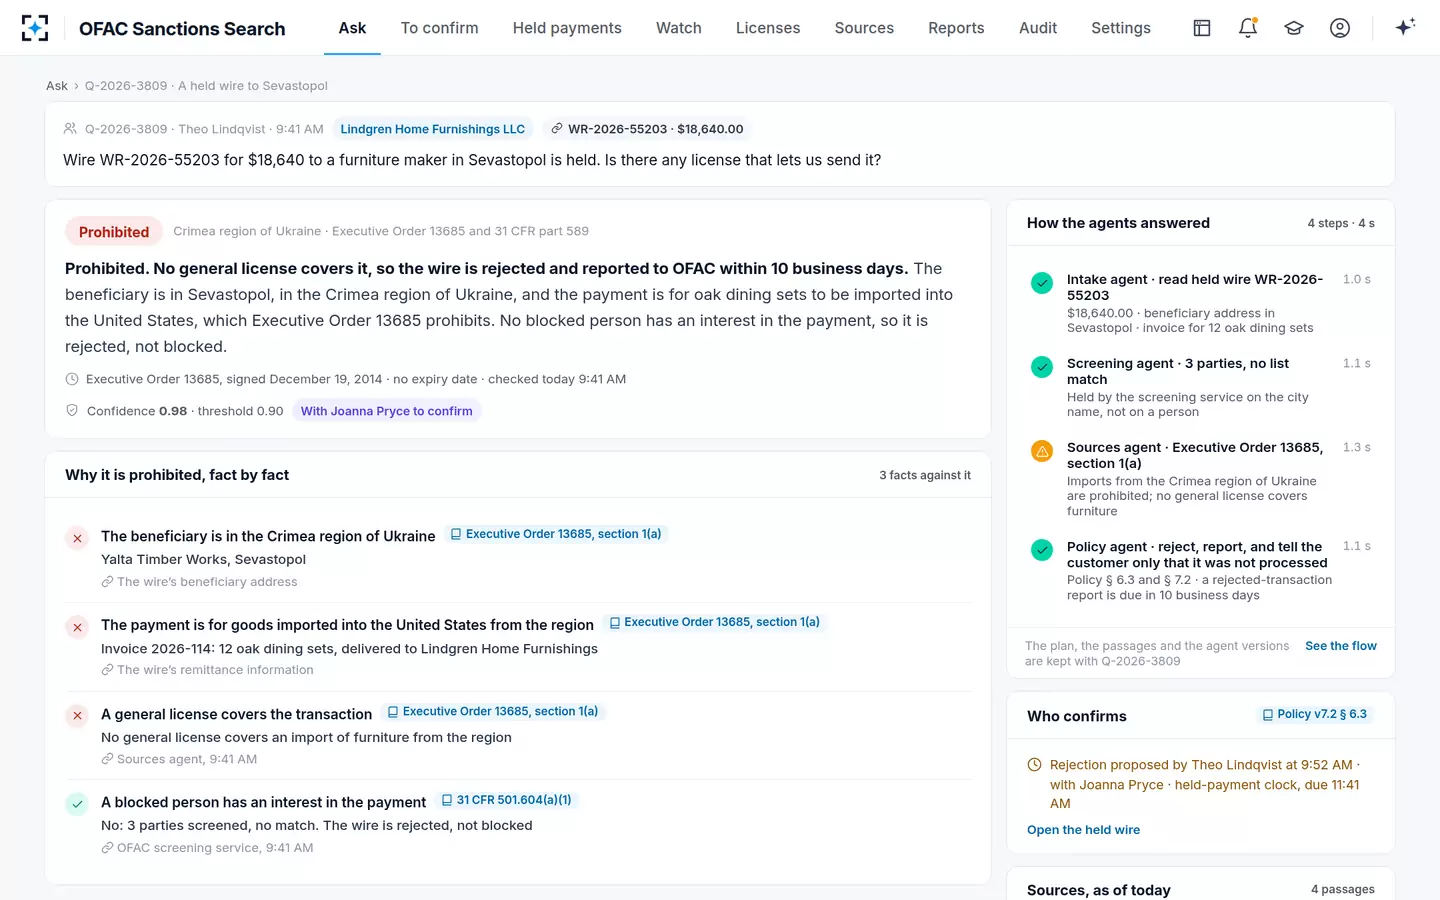Click the See the flow link
This screenshot has height=900, width=1440.
tap(1341, 646)
